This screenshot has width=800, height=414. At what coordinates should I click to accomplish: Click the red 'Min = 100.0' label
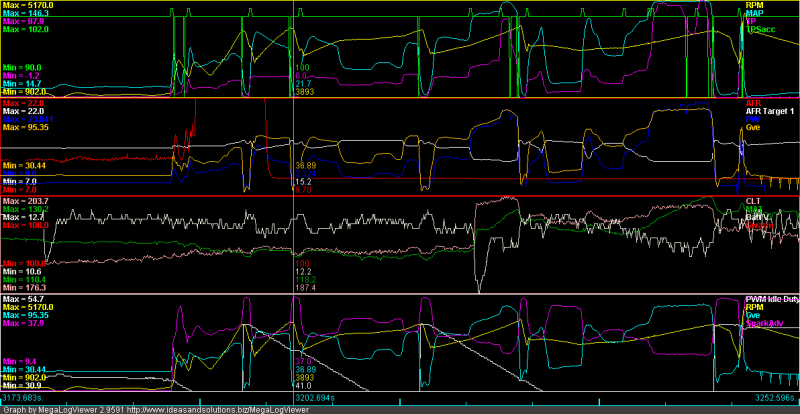point(22,263)
